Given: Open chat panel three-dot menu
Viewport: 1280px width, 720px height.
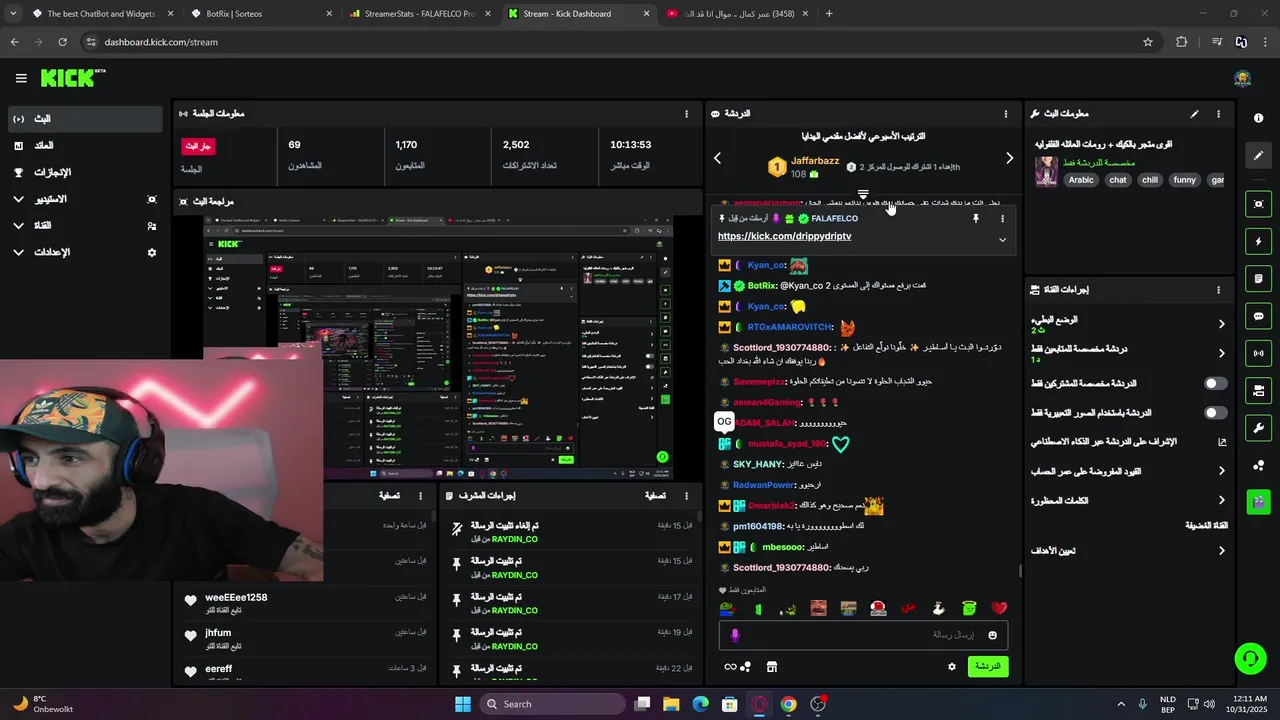Looking at the screenshot, I should point(1006,114).
